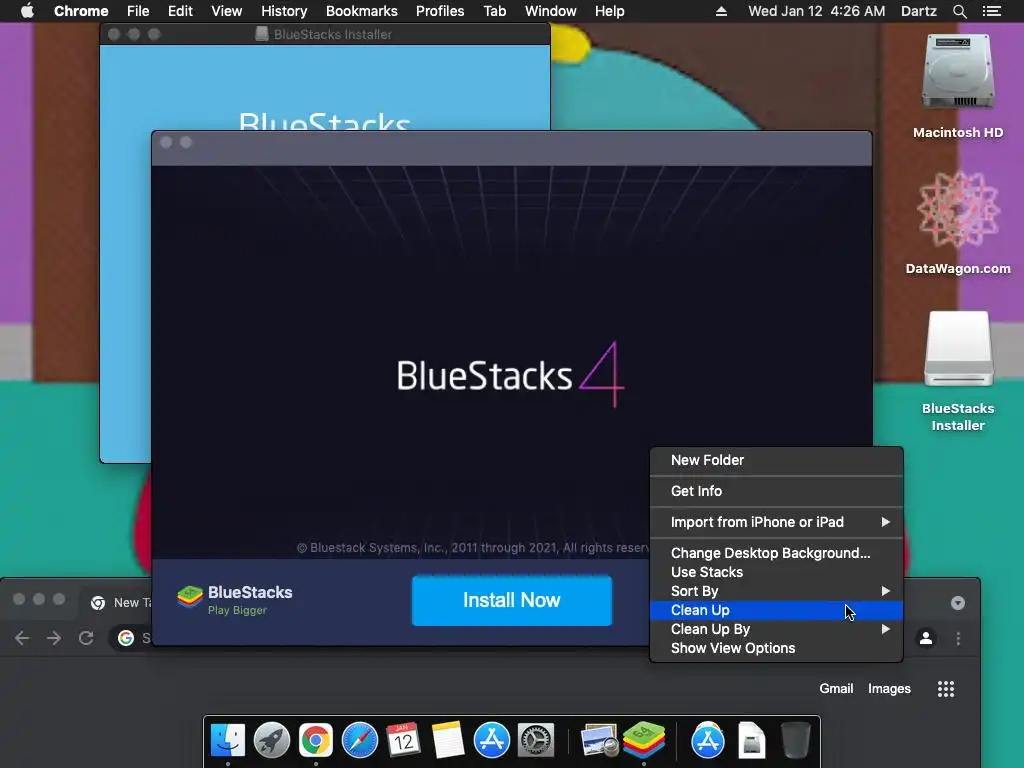Image resolution: width=1024 pixels, height=768 pixels.
Task: Open Preview app icon in dock
Action: click(599, 741)
